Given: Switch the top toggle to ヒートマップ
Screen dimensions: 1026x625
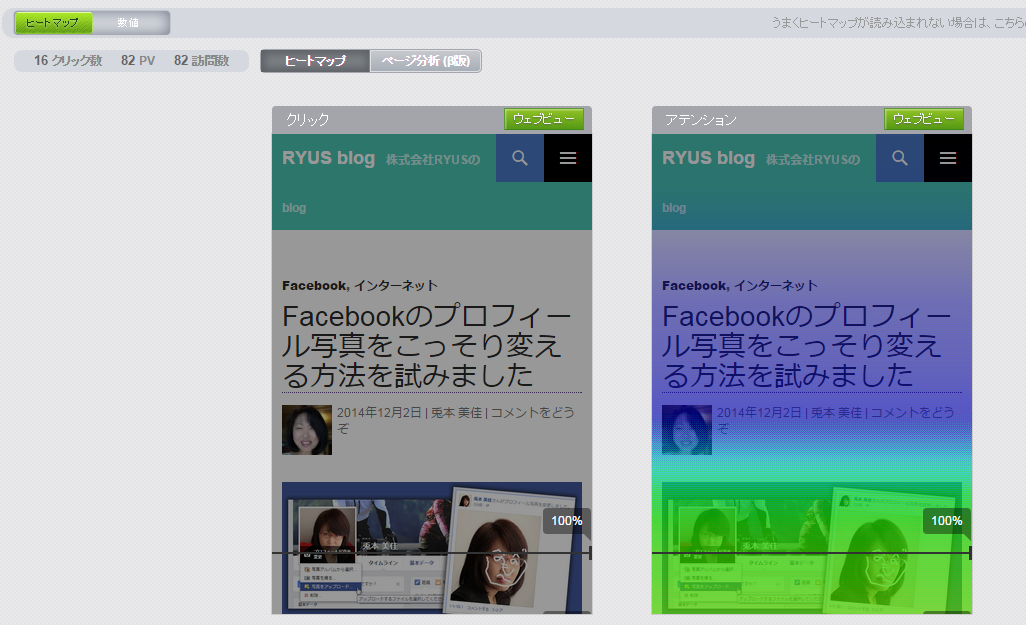Looking at the screenshot, I should point(53,23).
